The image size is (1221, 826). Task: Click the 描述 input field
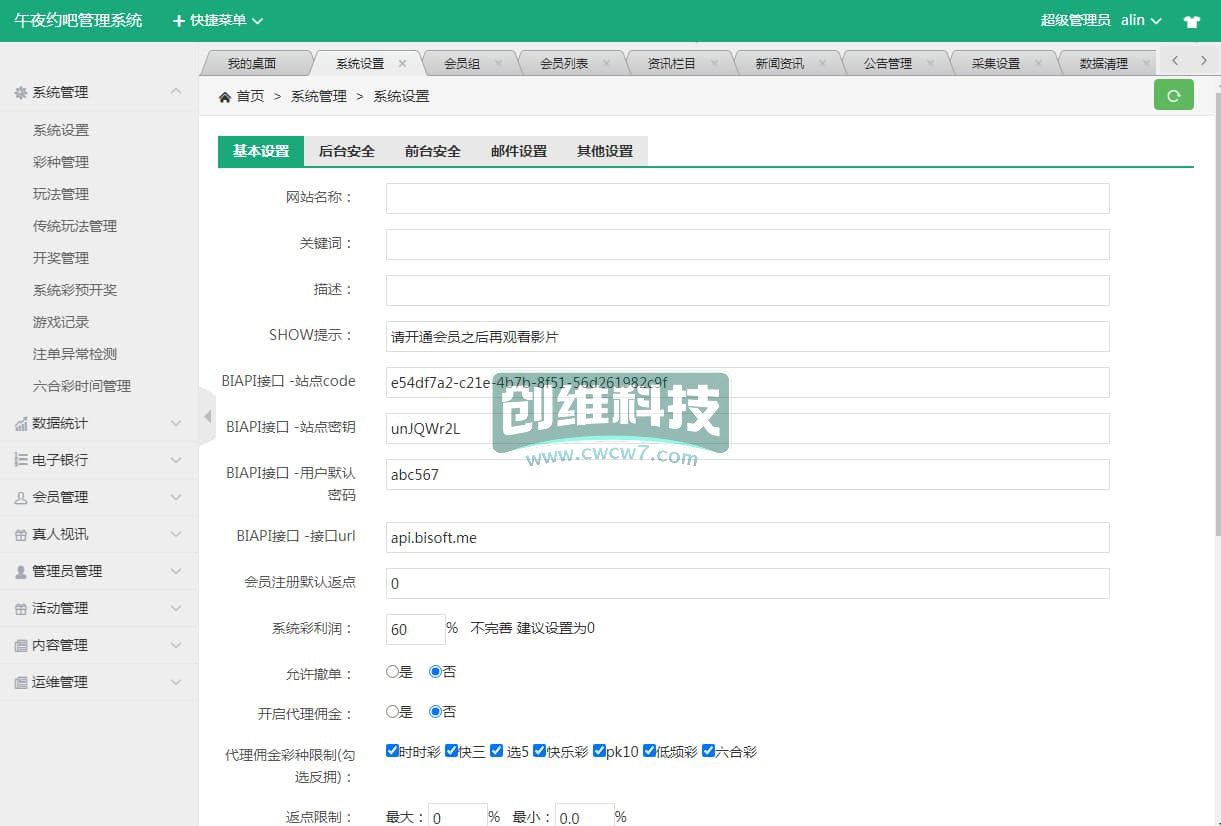748,290
